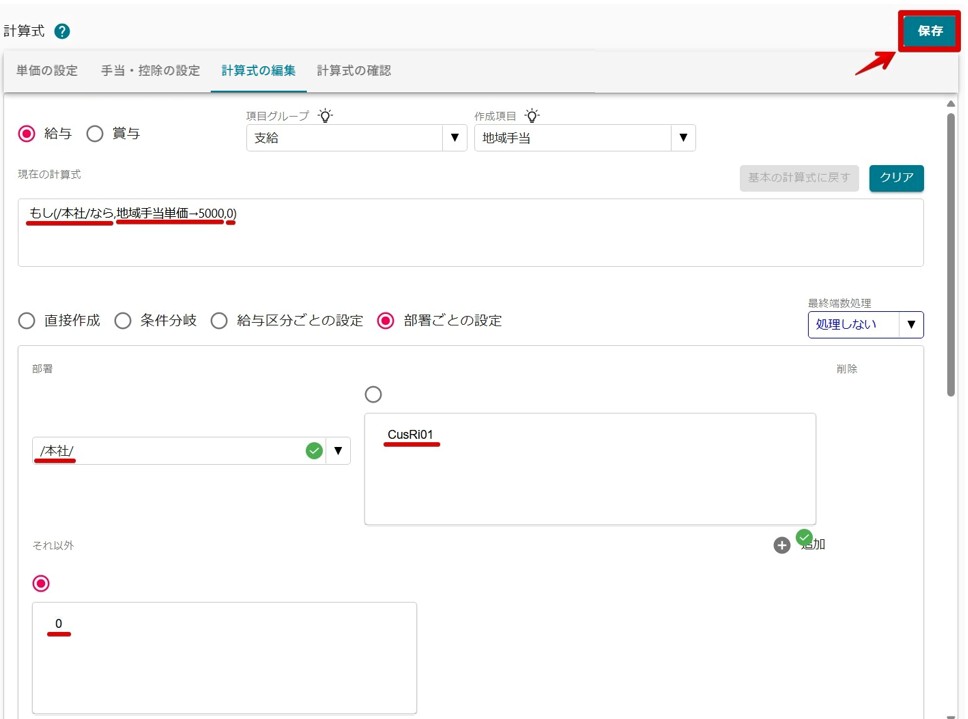Click the 現在の計算式 label
The width and height of the screenshot is (968, 719).
[49, 175]
